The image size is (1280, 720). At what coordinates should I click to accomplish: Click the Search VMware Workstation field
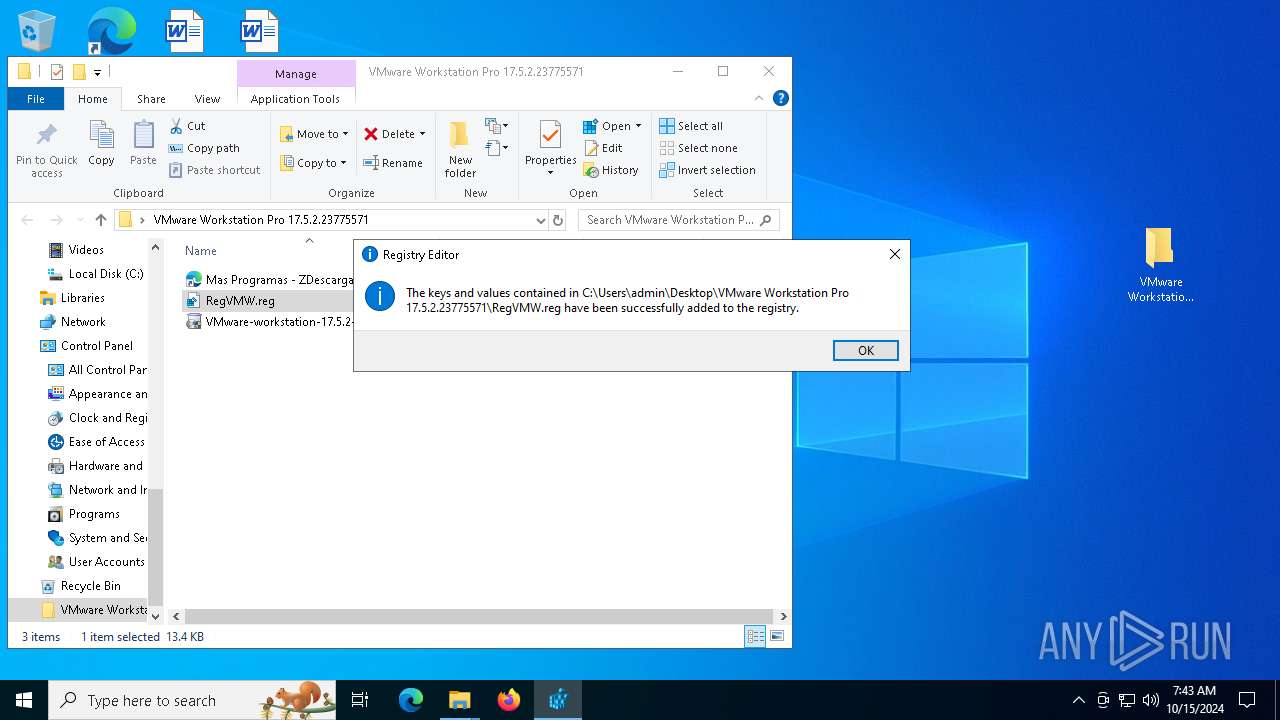[678, 220]
